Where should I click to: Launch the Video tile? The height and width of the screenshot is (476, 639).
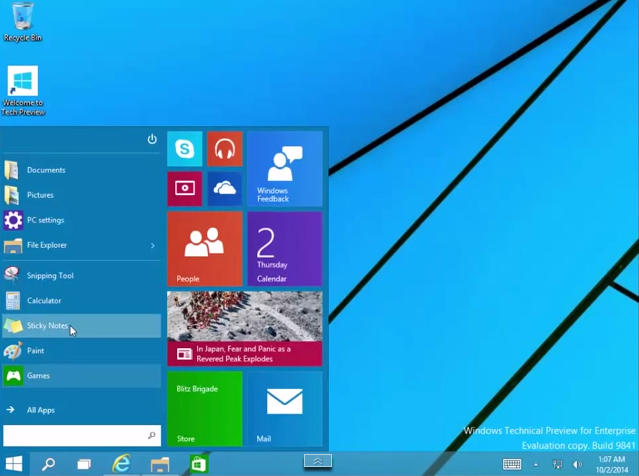[x=185, y=189]
